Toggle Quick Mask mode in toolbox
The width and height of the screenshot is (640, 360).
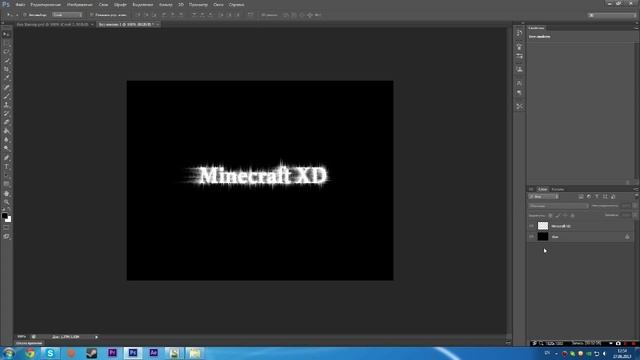tap(7, 228)
